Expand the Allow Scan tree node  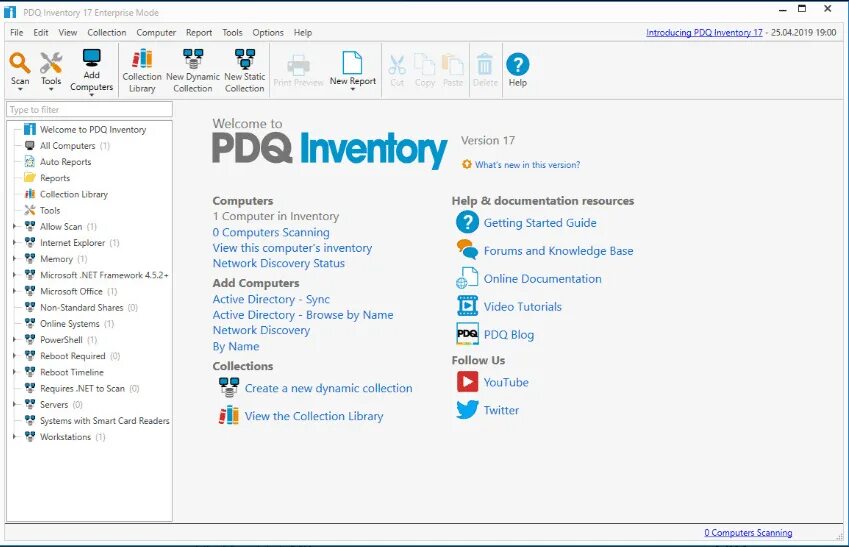(14, 226)
